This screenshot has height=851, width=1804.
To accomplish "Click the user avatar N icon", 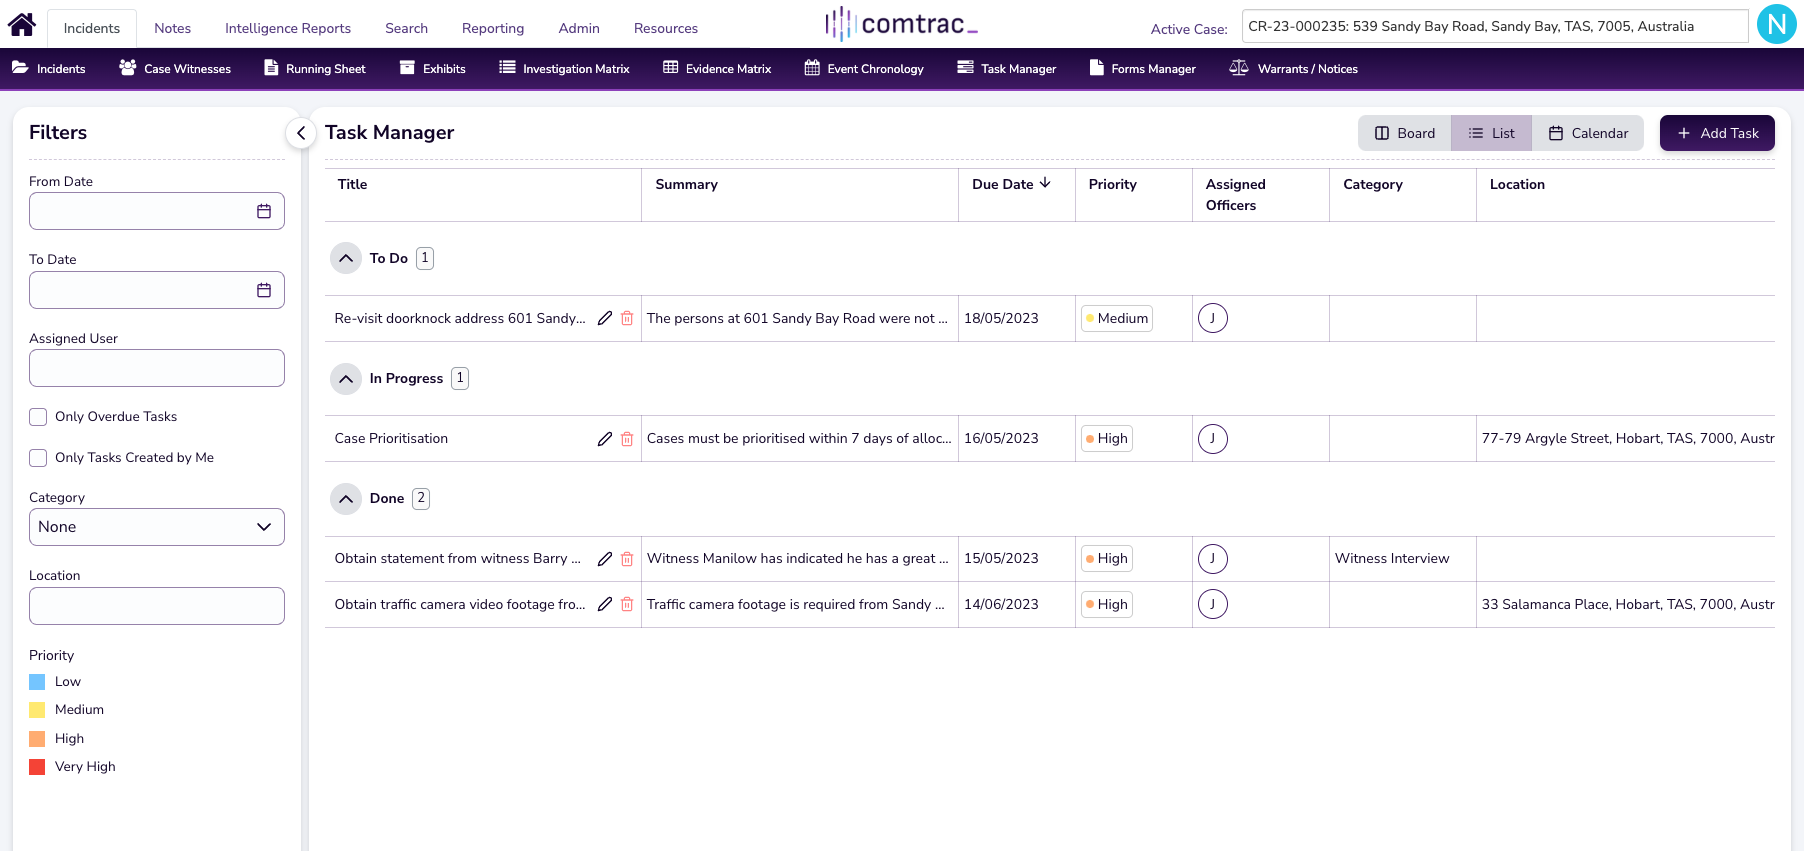I will (1776, 25).
